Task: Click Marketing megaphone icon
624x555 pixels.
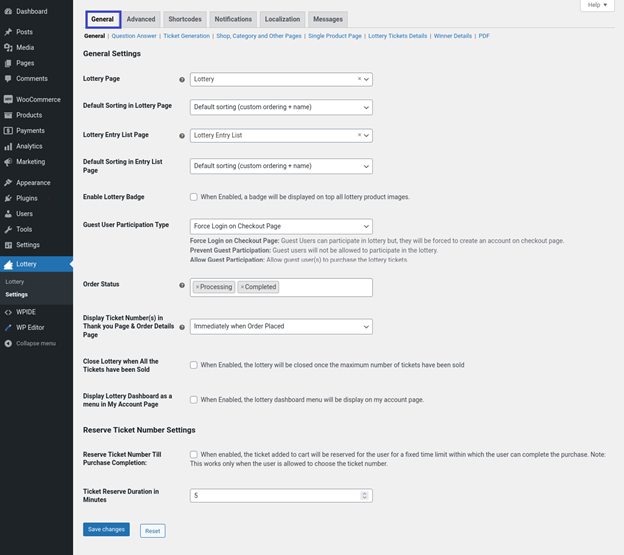Action: pos(8,162)
